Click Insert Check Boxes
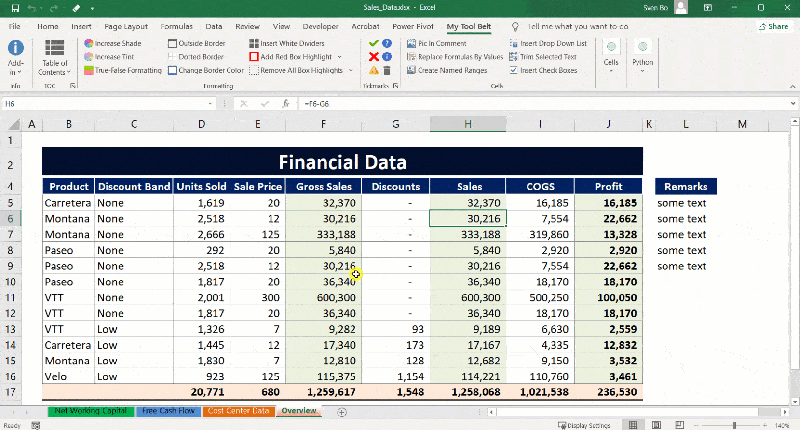 (543, 70)
